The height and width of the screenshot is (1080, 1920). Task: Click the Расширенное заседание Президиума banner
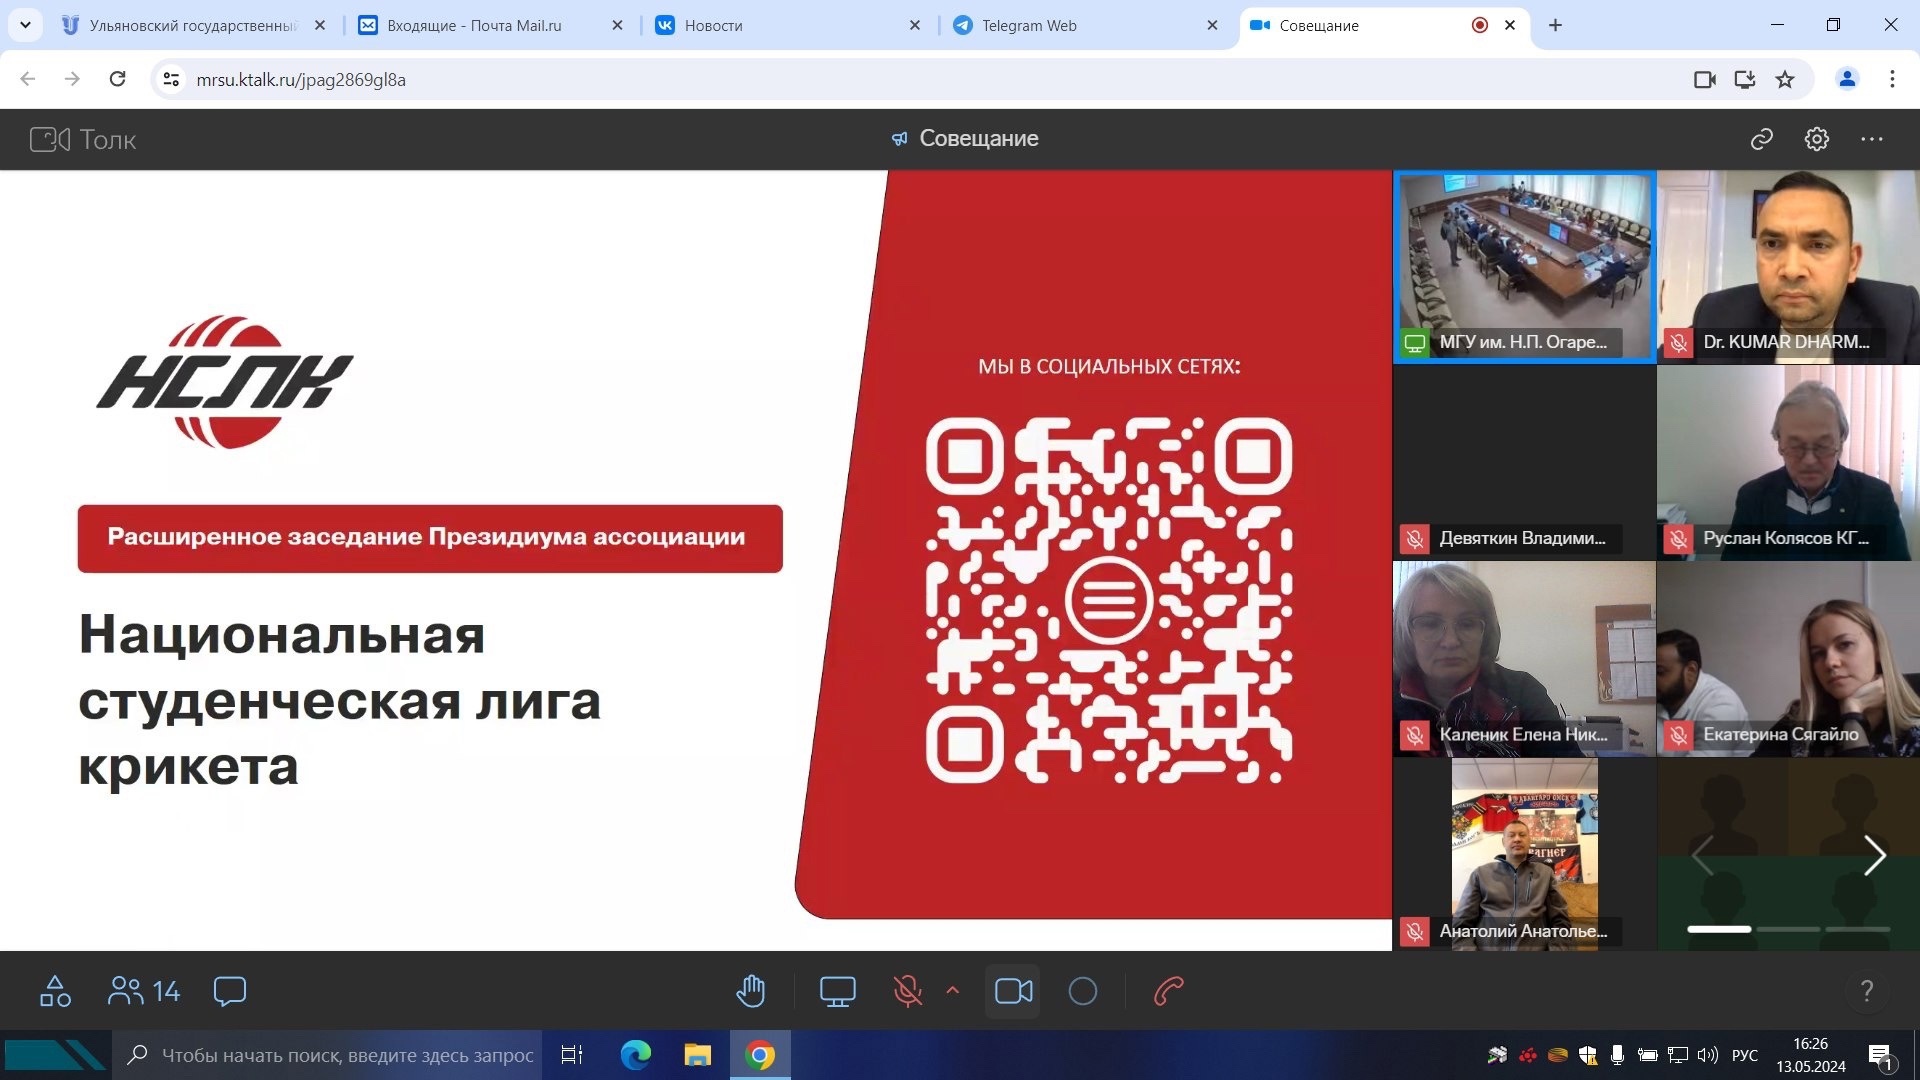tap(430, 538)
